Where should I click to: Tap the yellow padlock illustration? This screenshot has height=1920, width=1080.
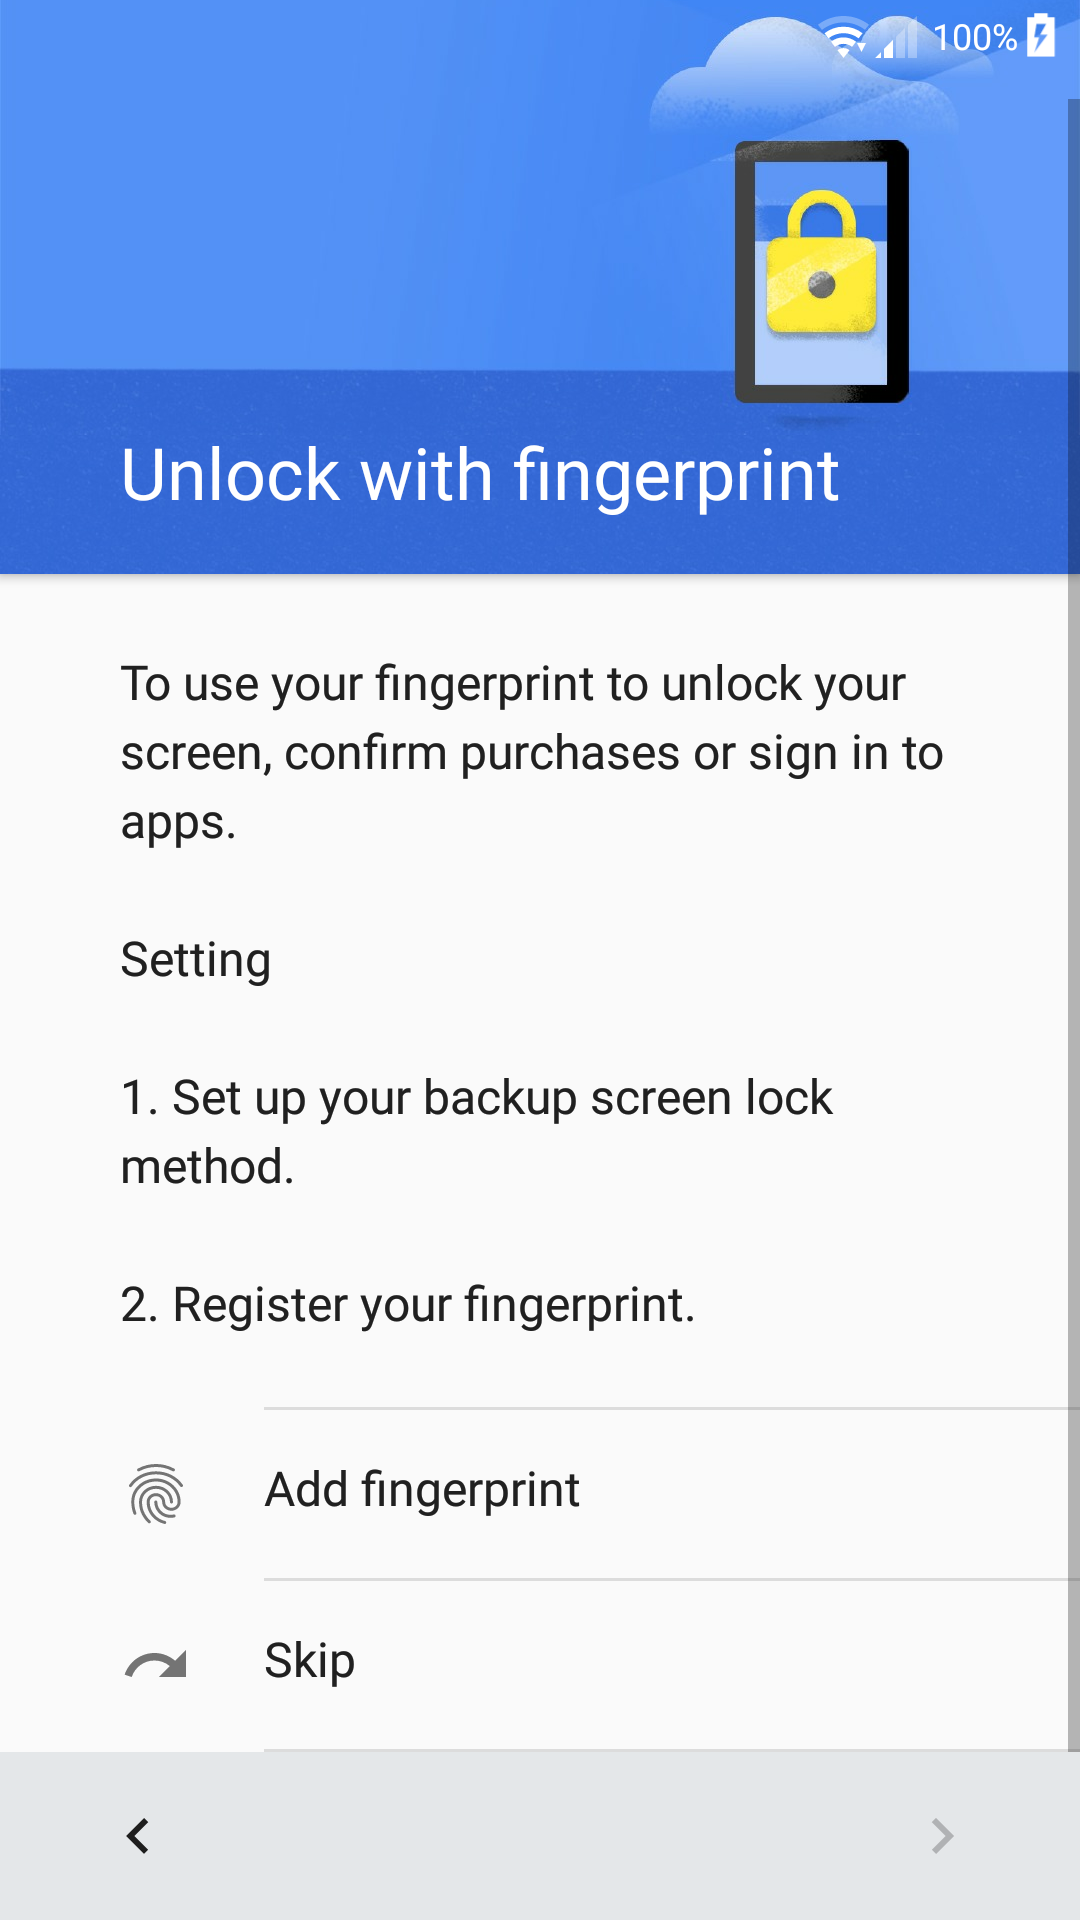point(821,262)
